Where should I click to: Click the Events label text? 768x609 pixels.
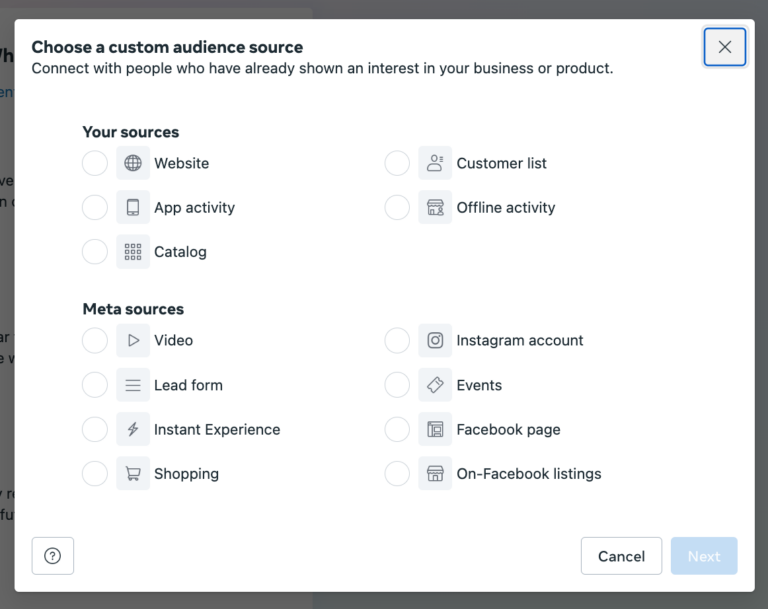point(479,385)
